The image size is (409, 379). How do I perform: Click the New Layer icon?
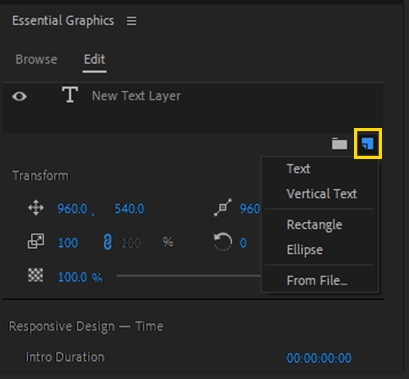point(368,144)
